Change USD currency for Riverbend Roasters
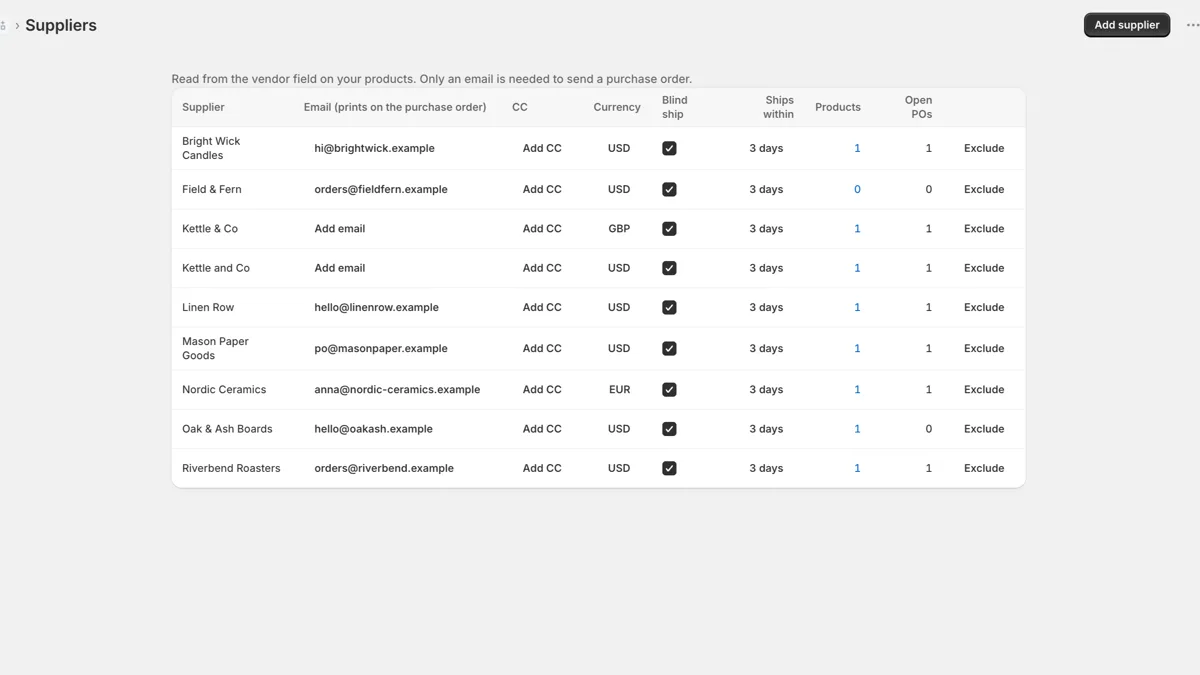 pyautogui.click(x=619, y=468)
